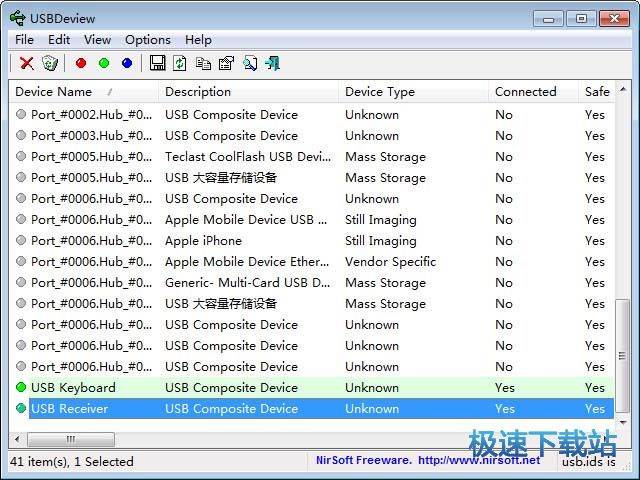The image size is (640, 480).
Task: Click the vertical scrollbar down arrow
Action: (624, 420)
